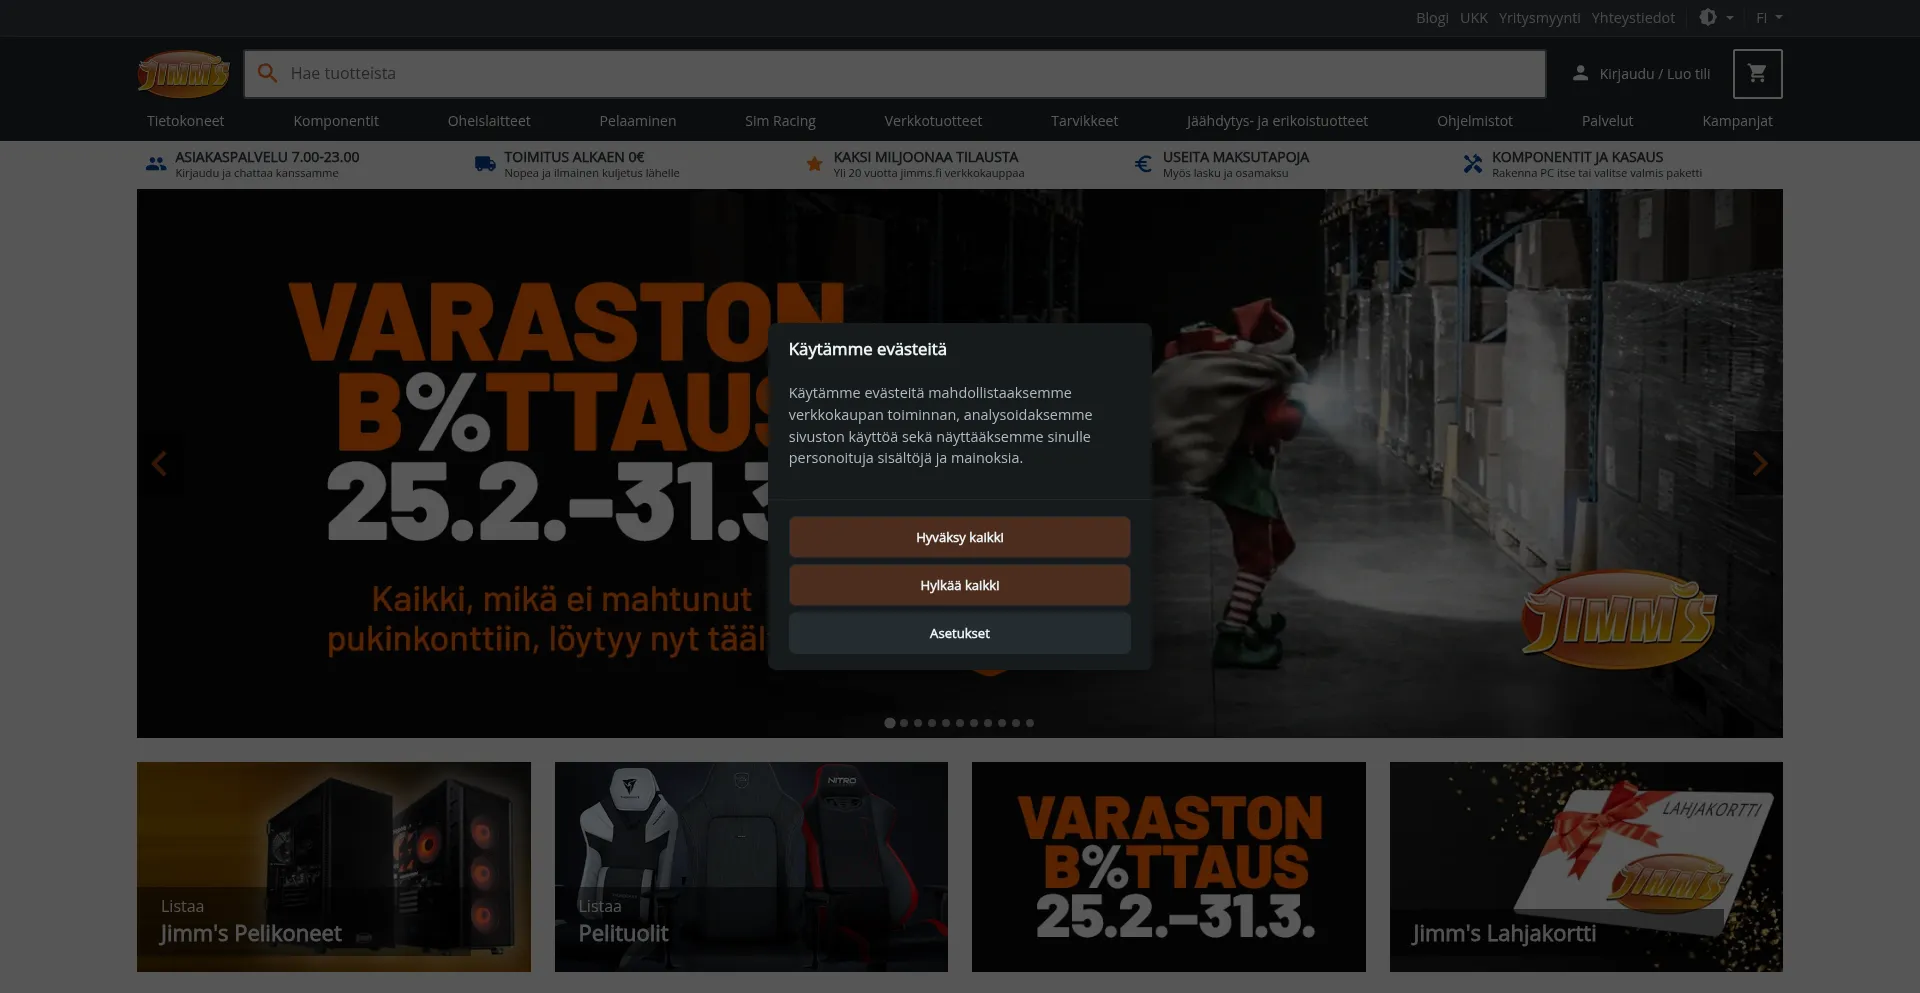Open the small Varaston B%ttaus tile
This screenshot has width=1920, height=993.
coord(1169,867)
